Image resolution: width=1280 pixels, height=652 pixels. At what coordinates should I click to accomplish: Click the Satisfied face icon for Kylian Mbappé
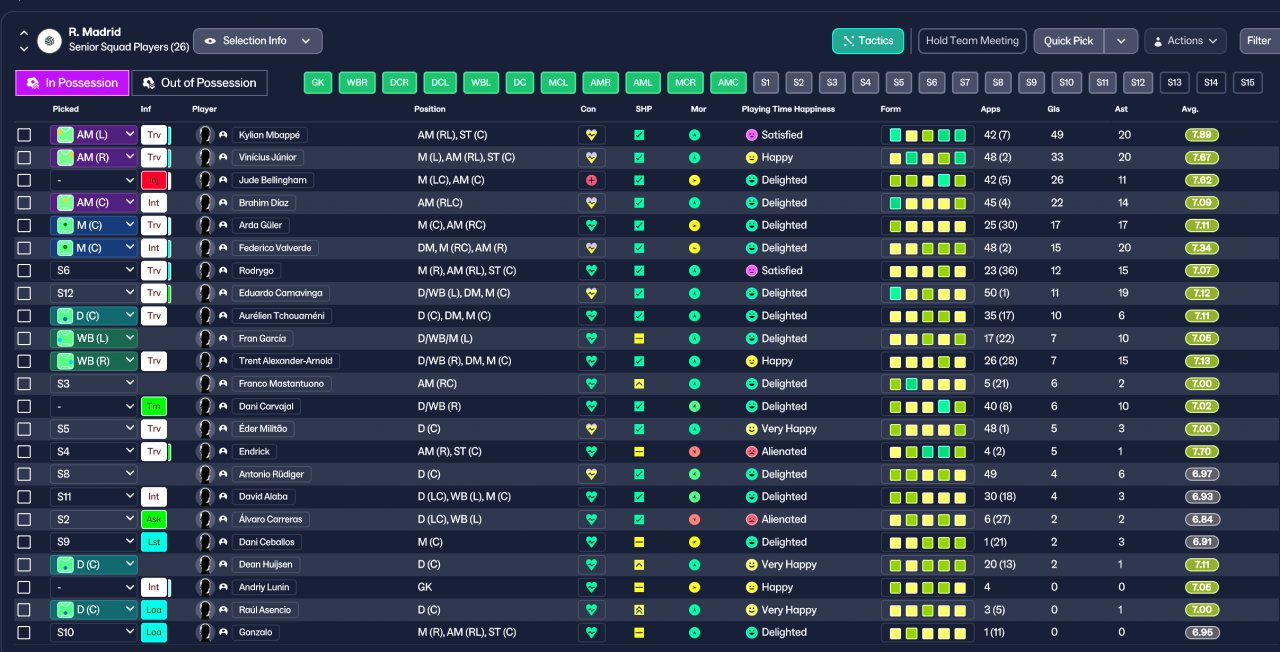(x=752, y=135)
